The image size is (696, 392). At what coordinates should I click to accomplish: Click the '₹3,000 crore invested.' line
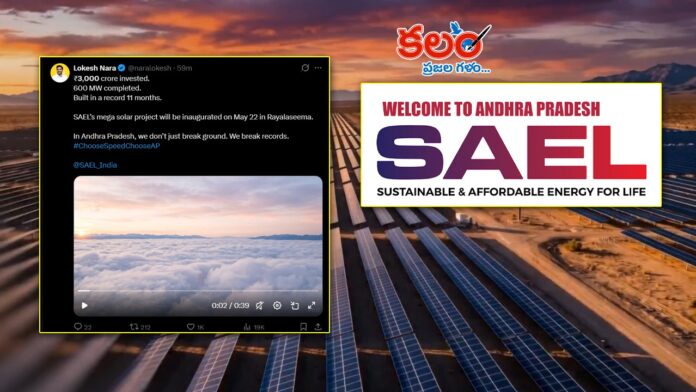point(111,78)
